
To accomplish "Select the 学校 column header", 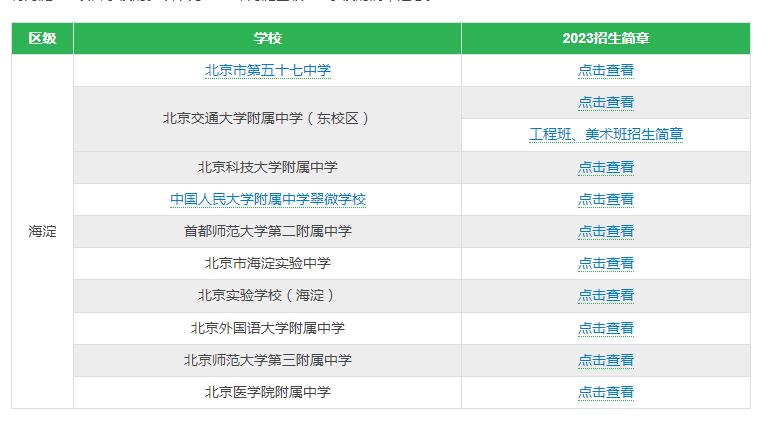I will click(267, 38).
